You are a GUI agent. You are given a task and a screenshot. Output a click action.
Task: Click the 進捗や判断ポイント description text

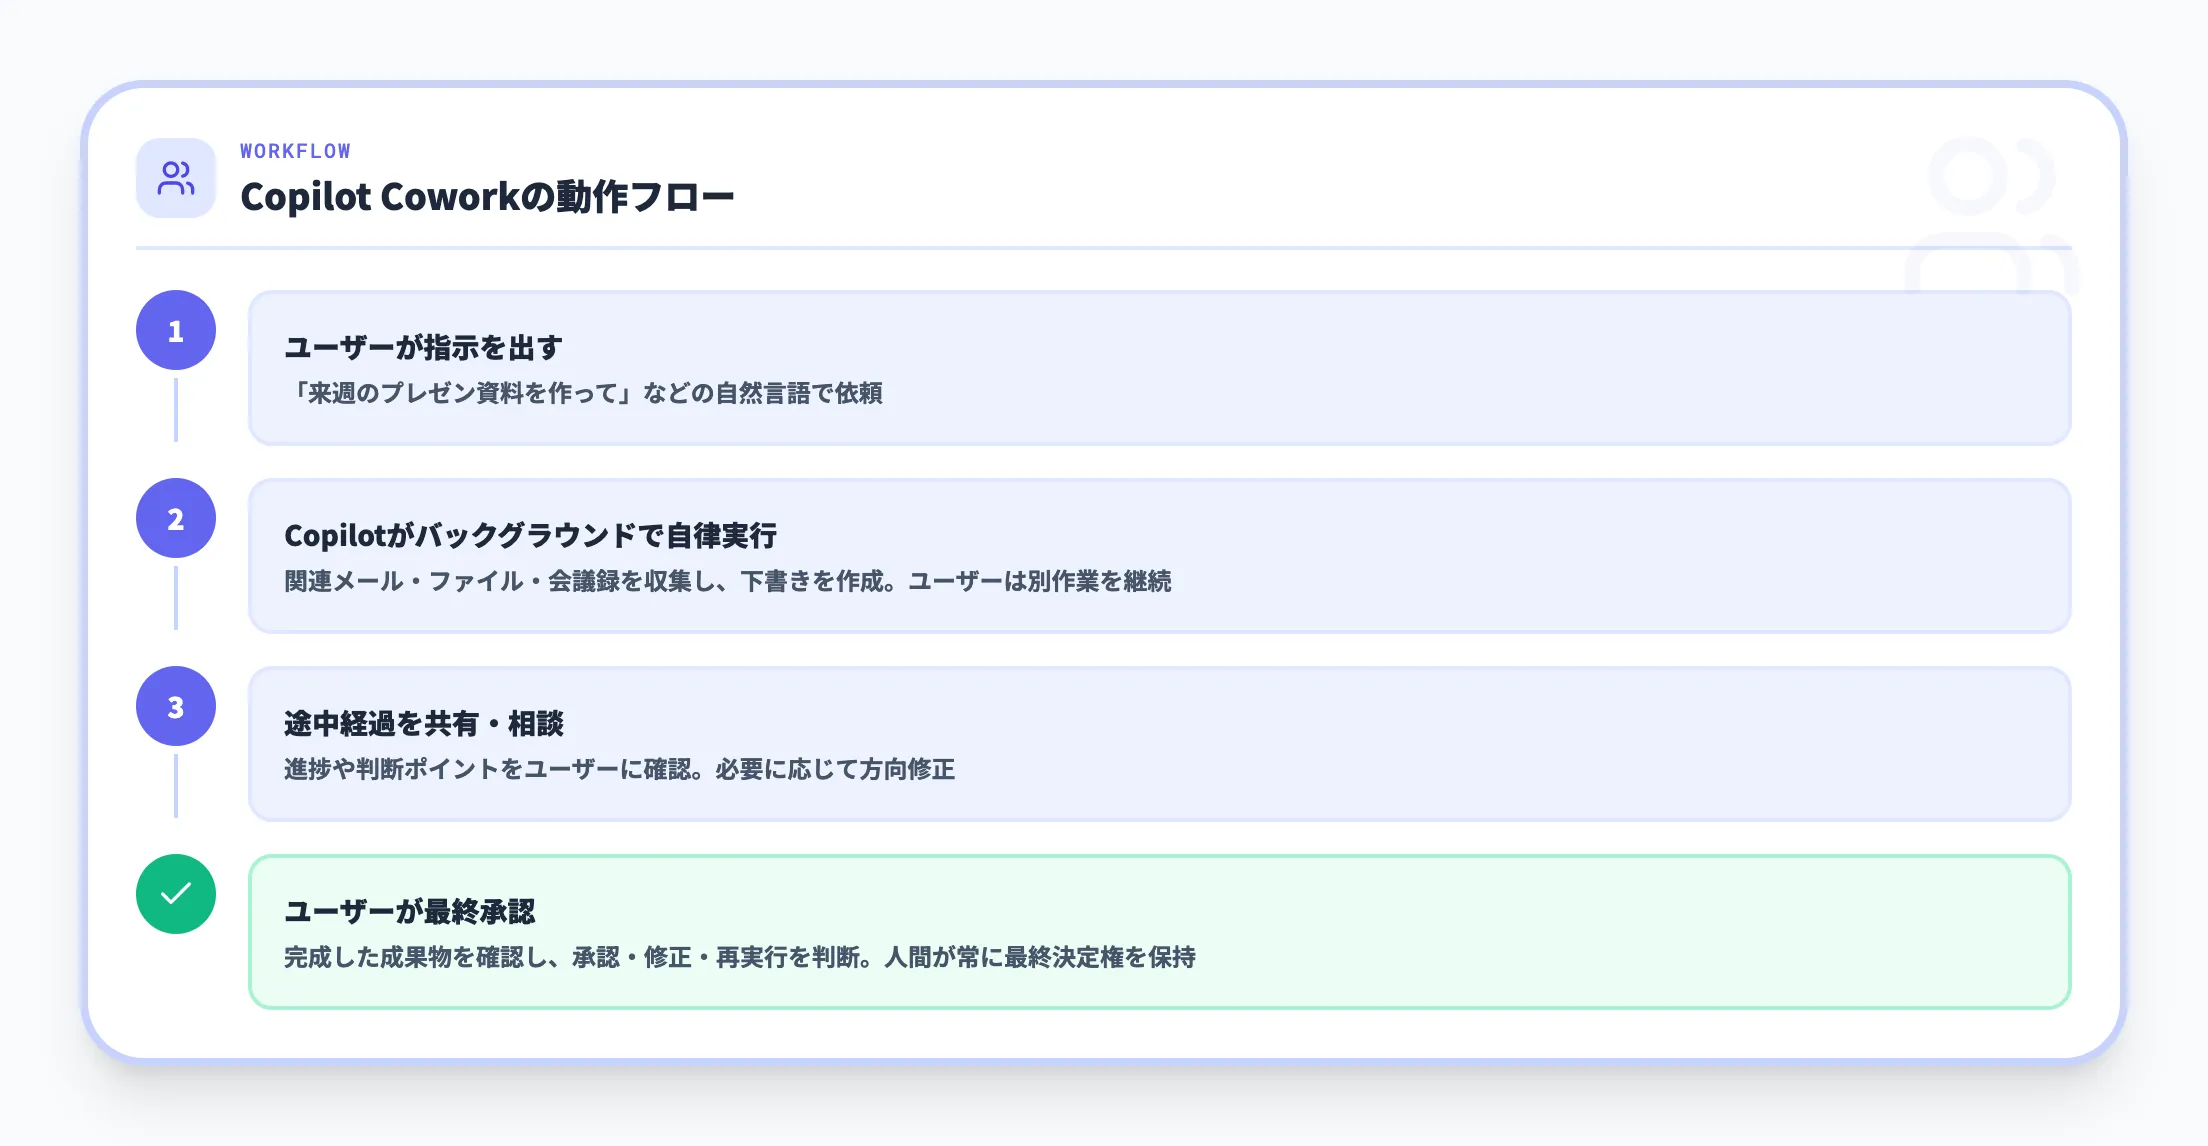pos(619,769)
